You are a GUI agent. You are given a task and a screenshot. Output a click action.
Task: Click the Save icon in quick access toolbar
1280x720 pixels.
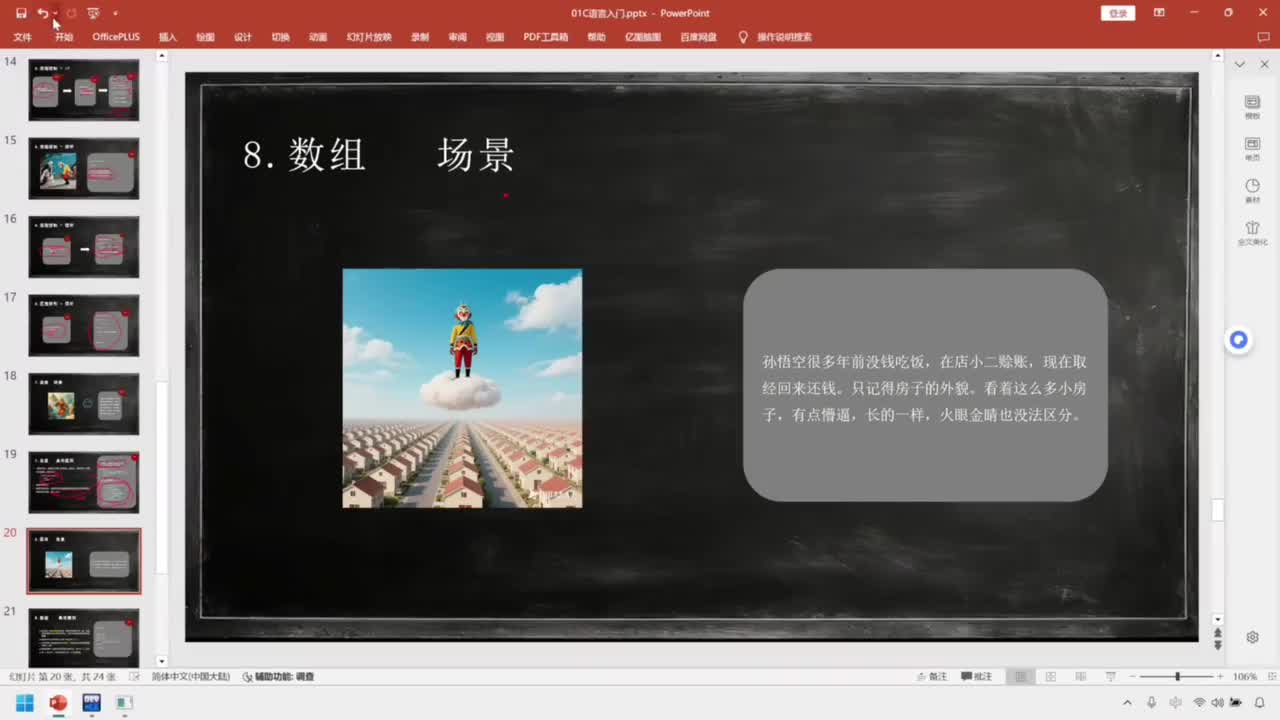(21, 13)
